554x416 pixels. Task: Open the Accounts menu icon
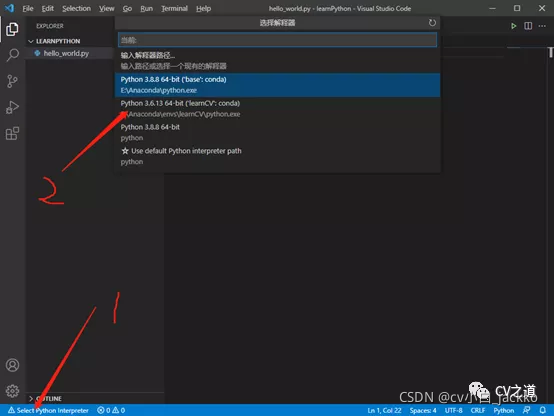point(12,365)
